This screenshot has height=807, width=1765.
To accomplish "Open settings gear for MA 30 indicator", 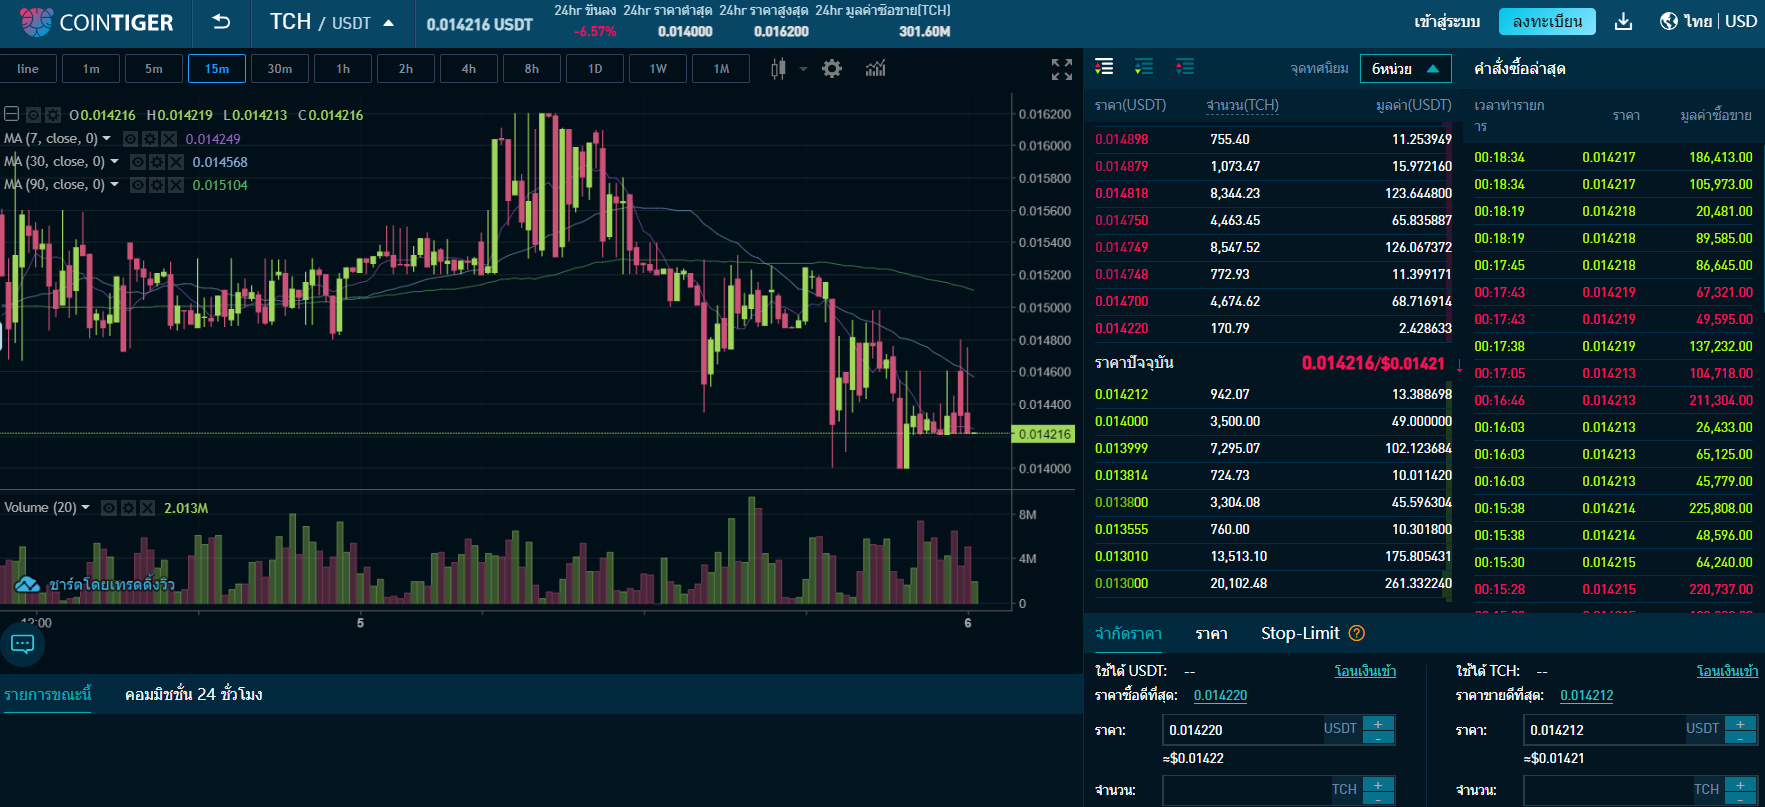I will [157, 162].
